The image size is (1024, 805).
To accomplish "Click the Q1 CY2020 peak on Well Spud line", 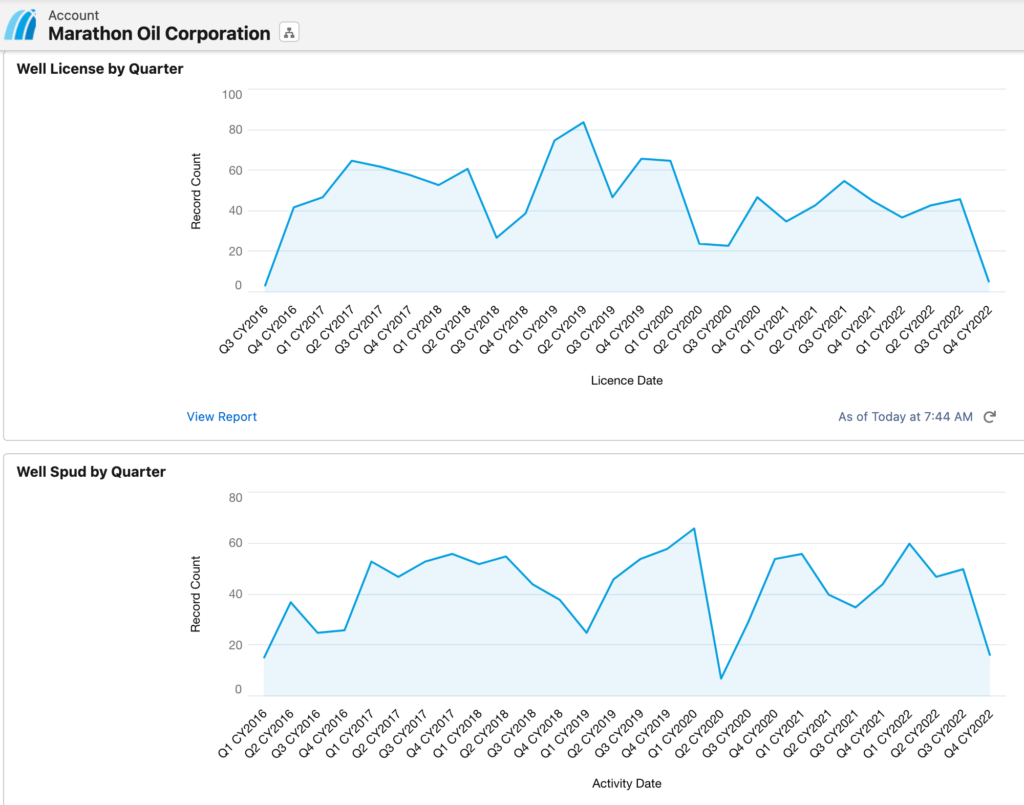I will point(694,528).
